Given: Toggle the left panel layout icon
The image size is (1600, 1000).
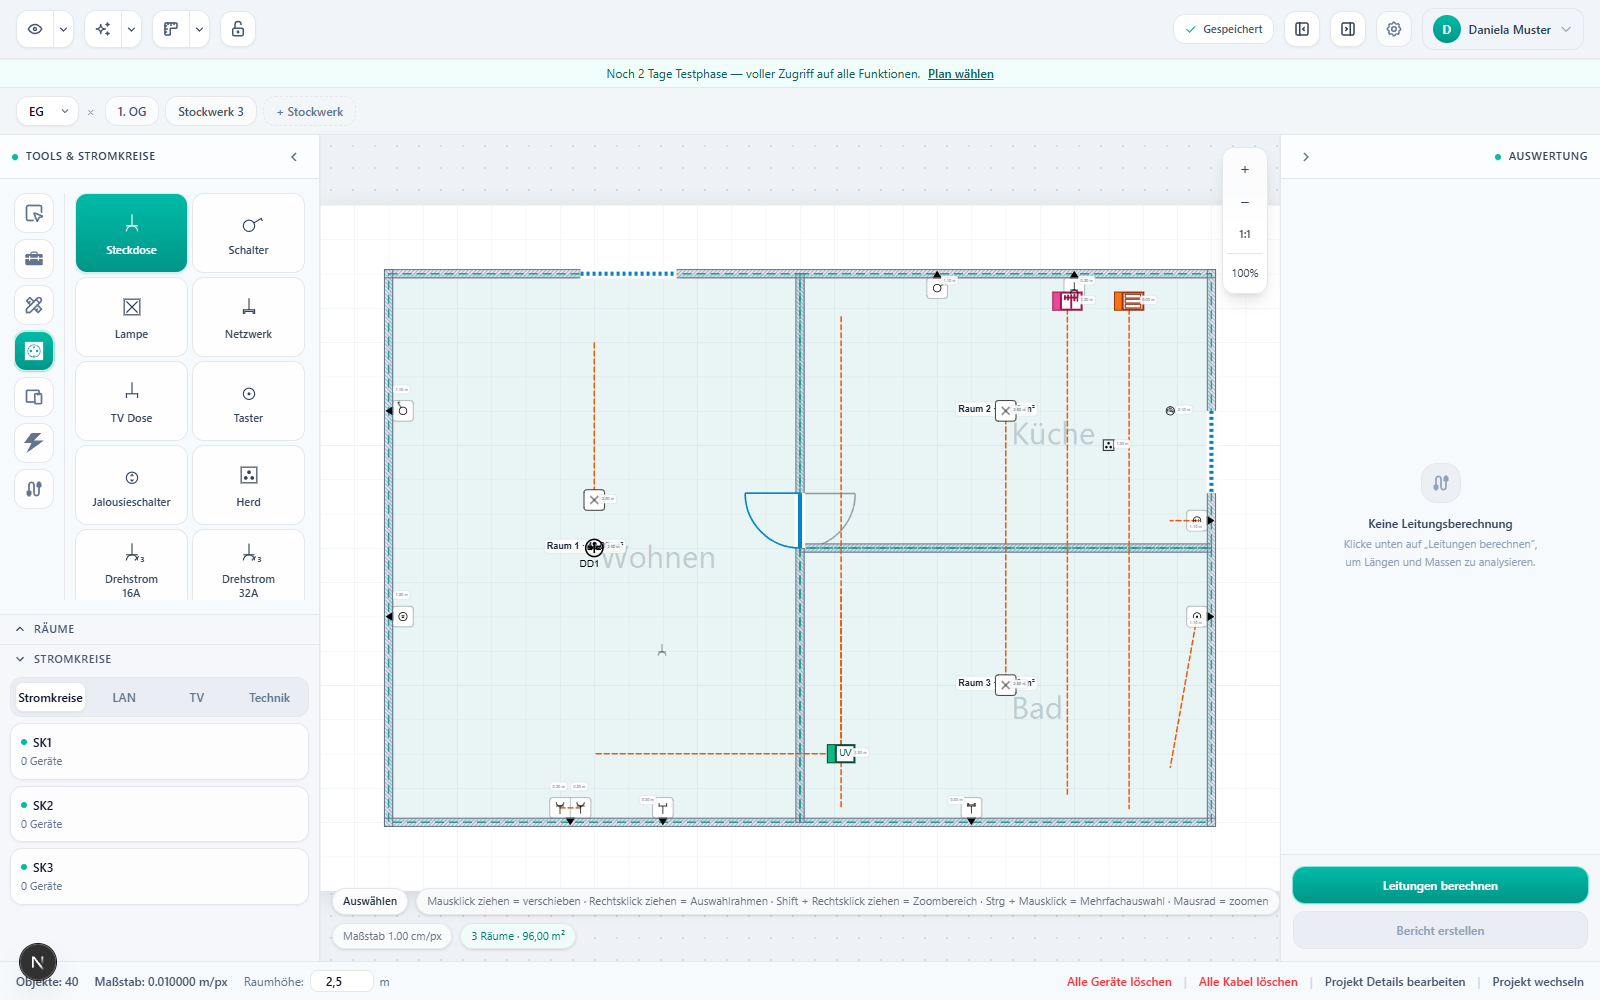Looking at the screenshot, I should pyautogui.click(x=1302, y=29).
